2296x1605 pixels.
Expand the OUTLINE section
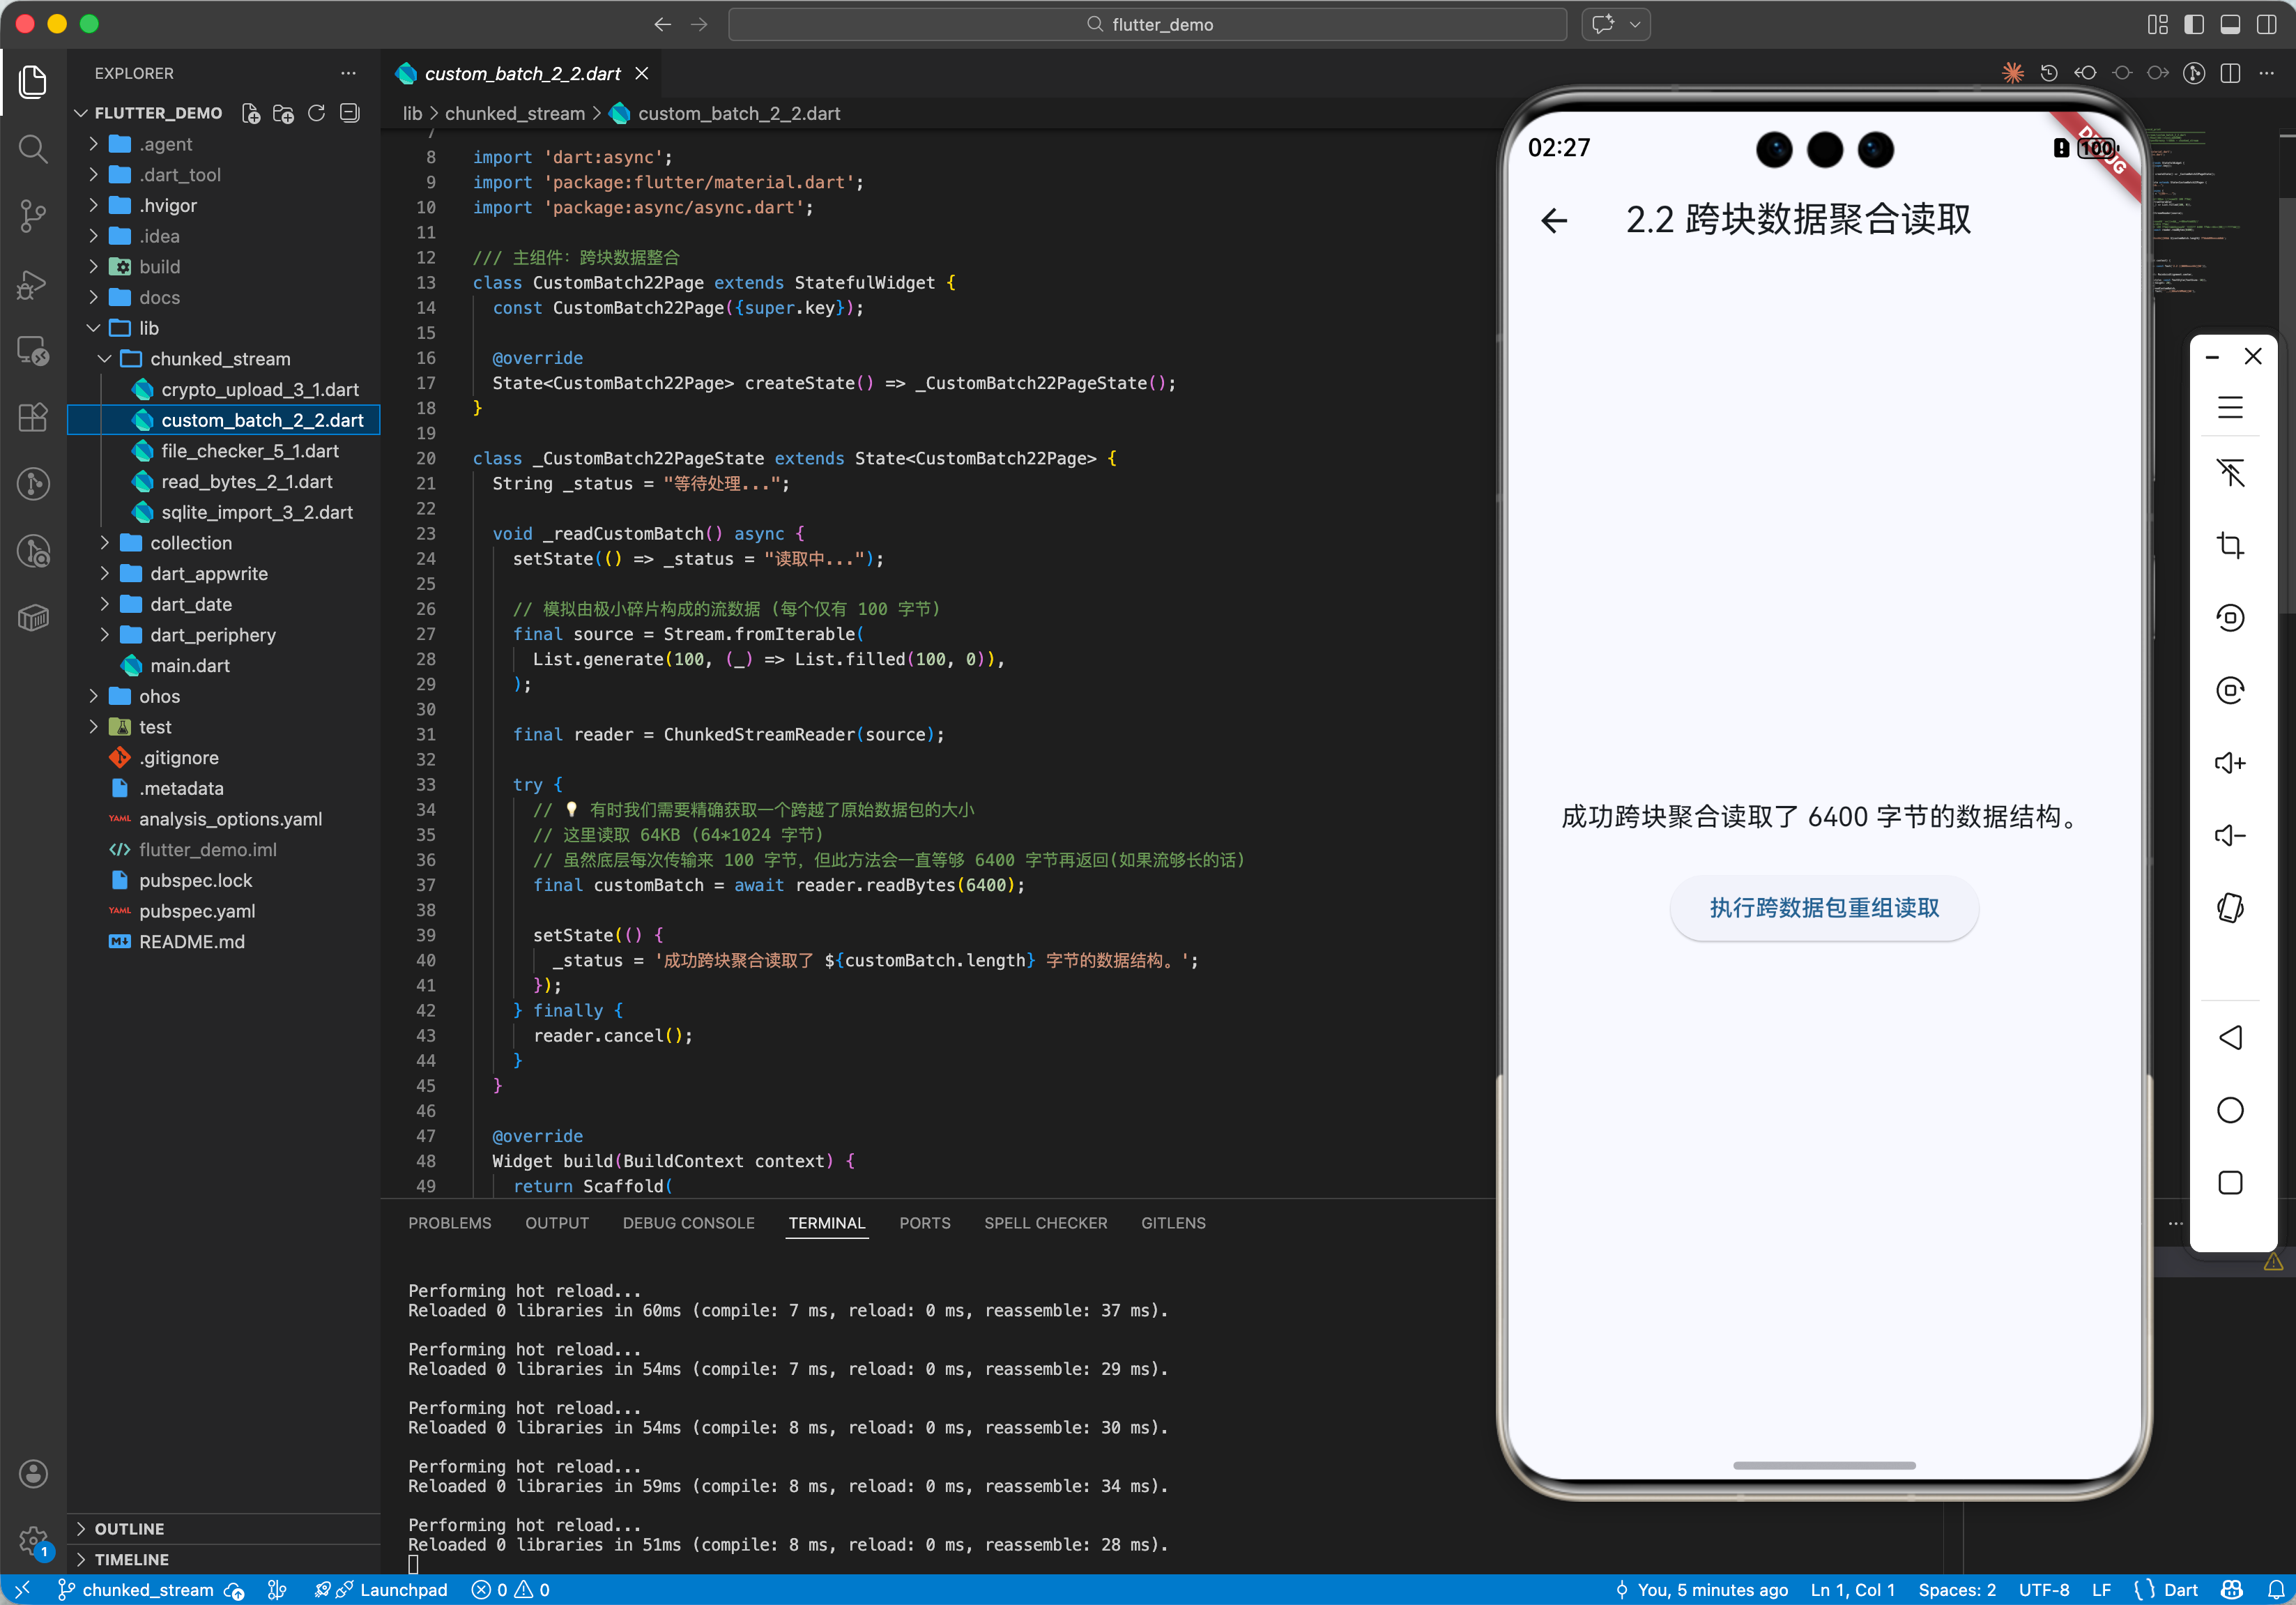coord(129,1528)
